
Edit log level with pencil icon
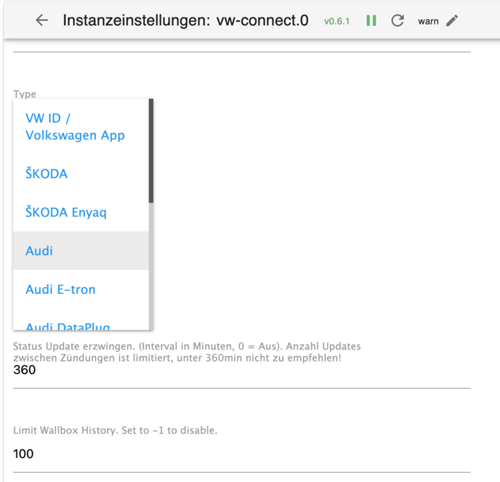(x=452, y=21)
